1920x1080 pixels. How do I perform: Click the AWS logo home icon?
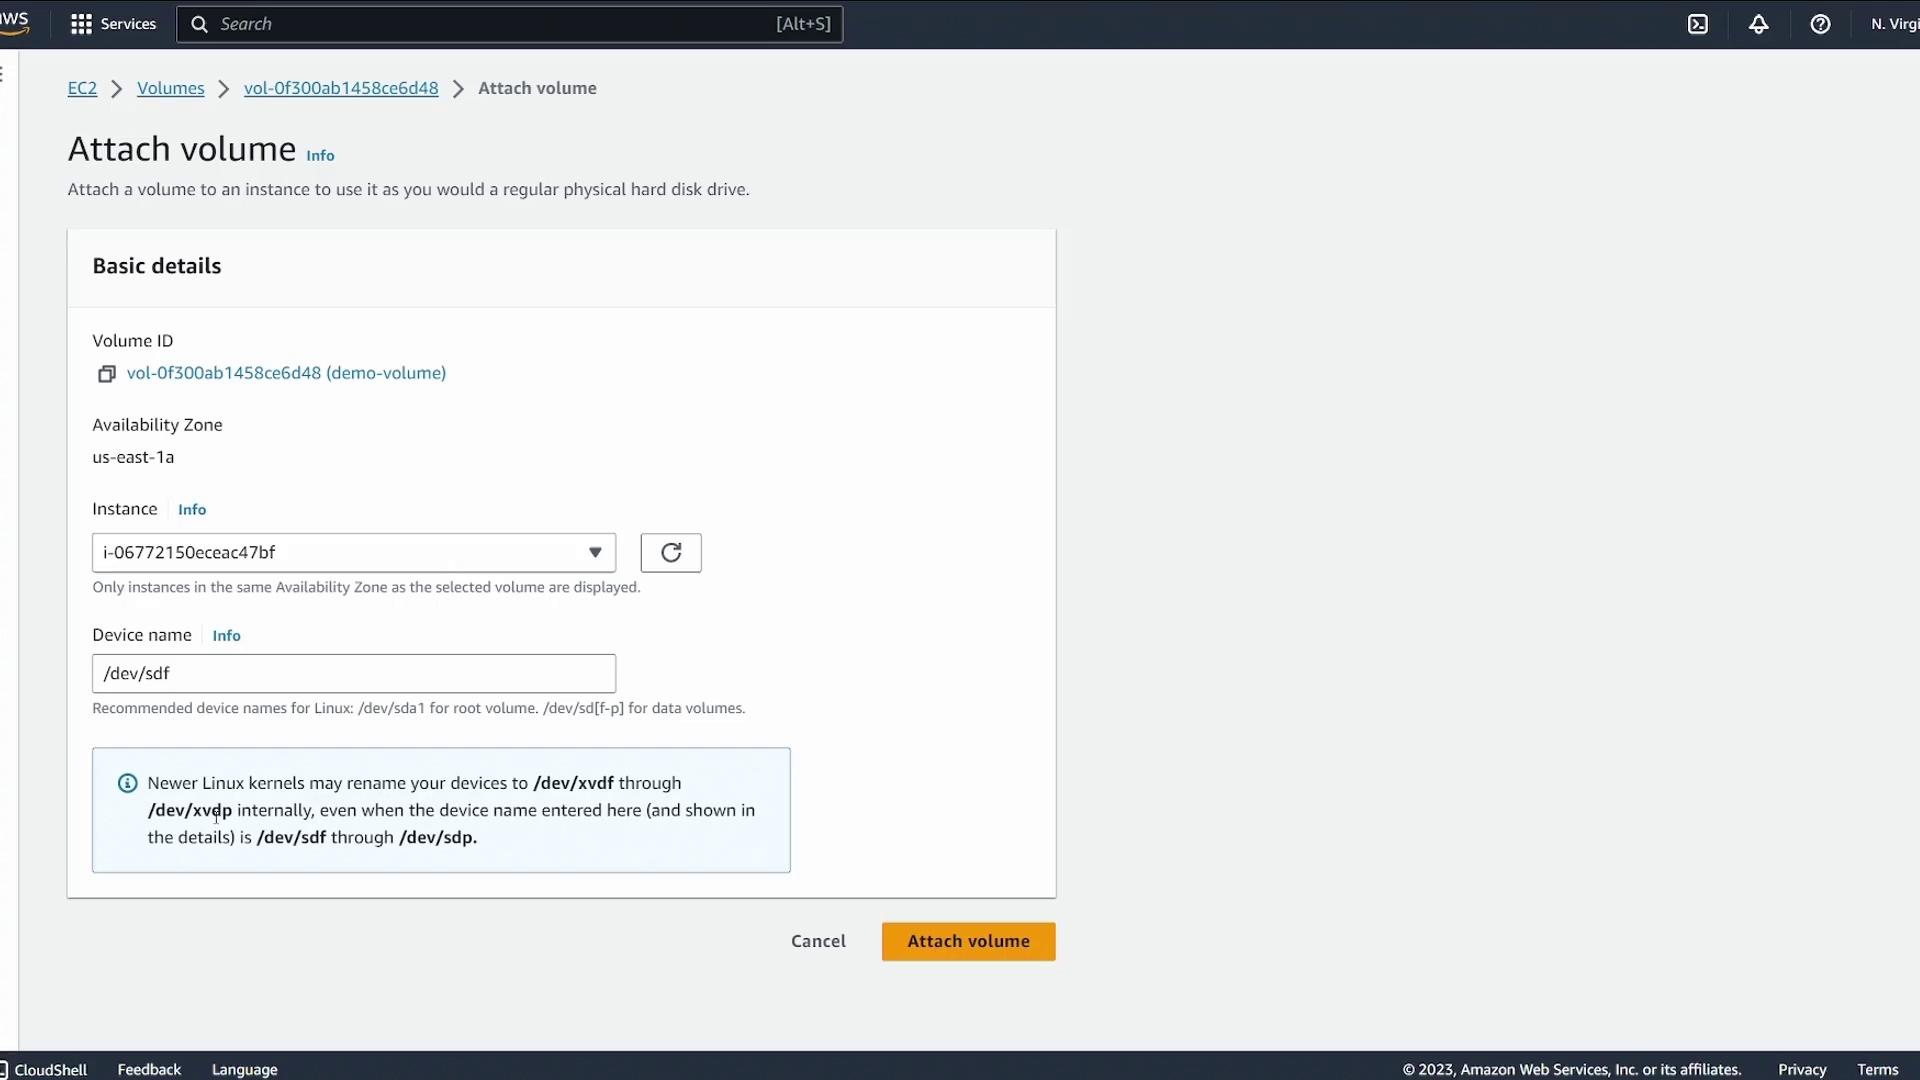point(14,22)
